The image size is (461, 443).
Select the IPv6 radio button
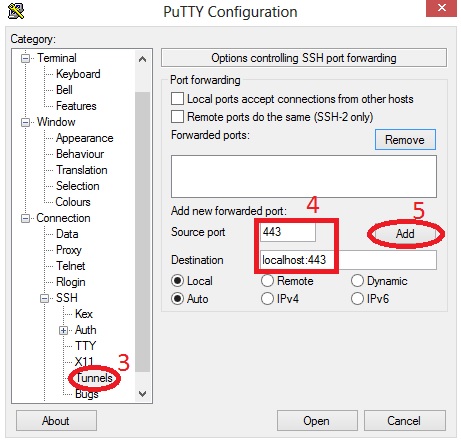pos(357,298)
